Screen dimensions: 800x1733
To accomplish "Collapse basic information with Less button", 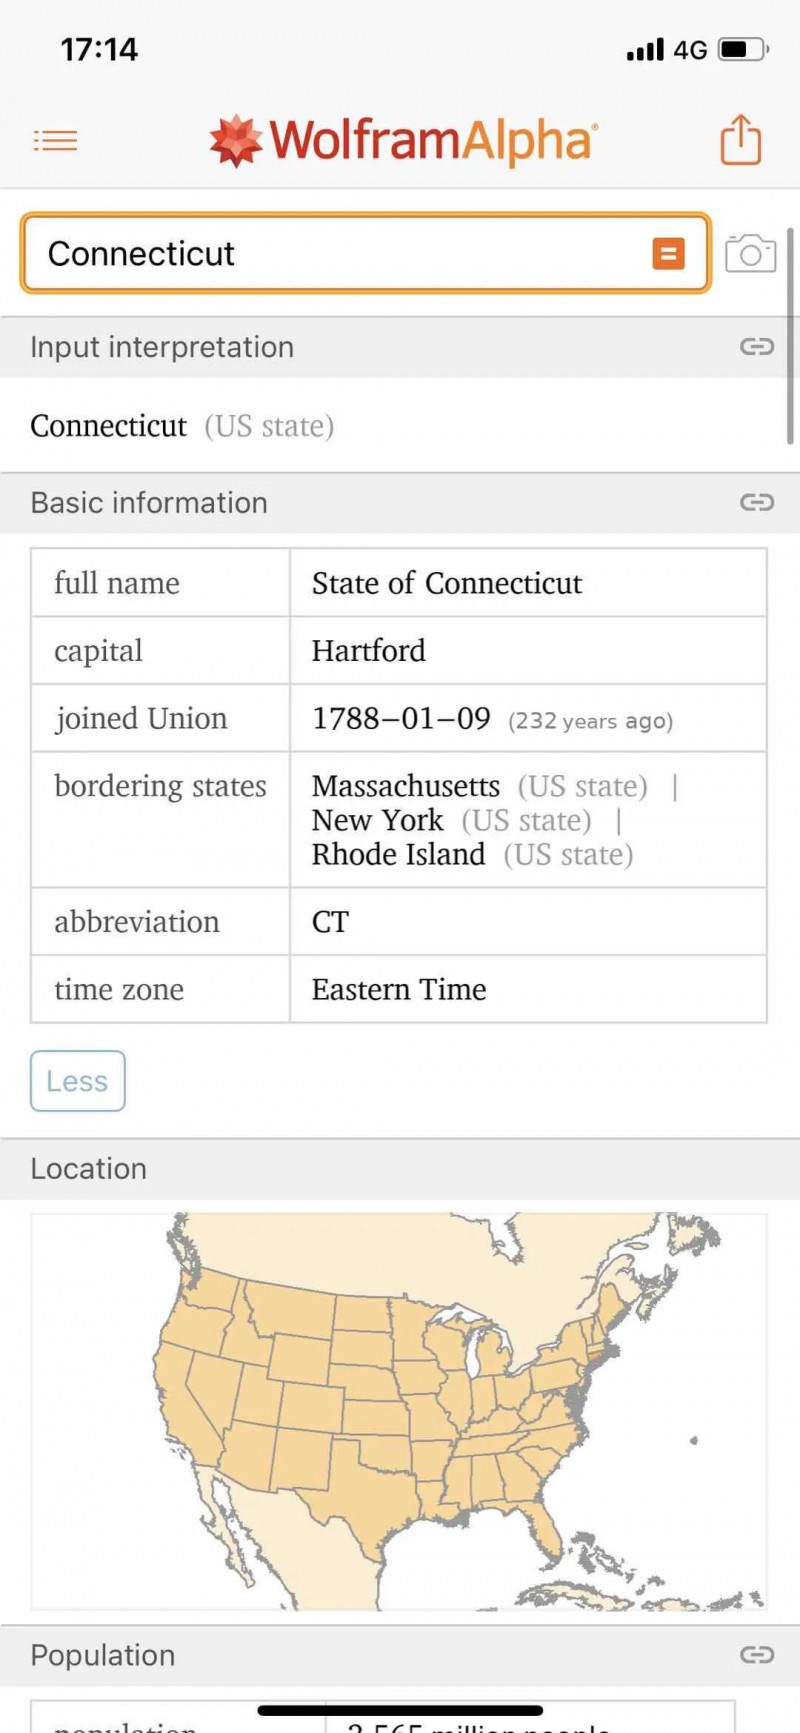I will click(x=78, y=1081).
